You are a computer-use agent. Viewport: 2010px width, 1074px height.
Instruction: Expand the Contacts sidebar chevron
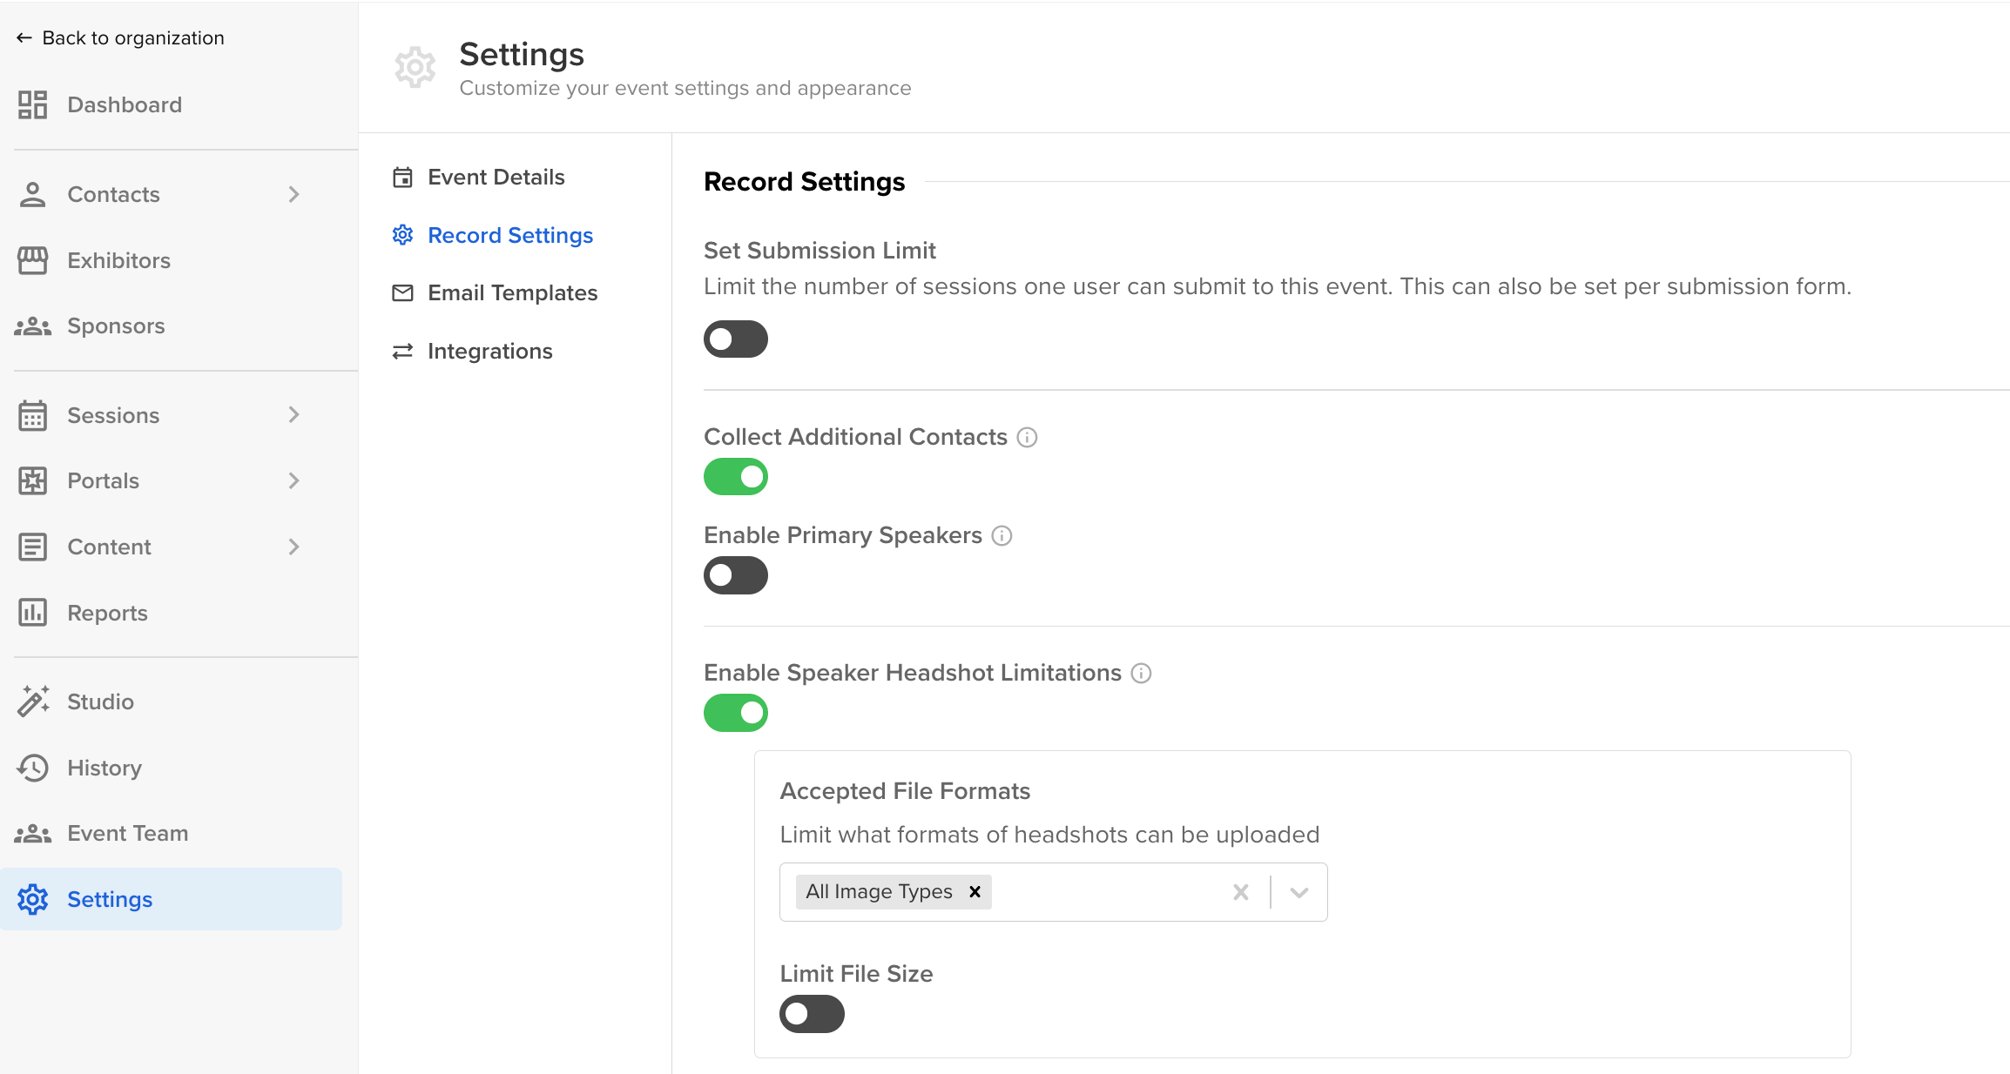click(293, 194)
